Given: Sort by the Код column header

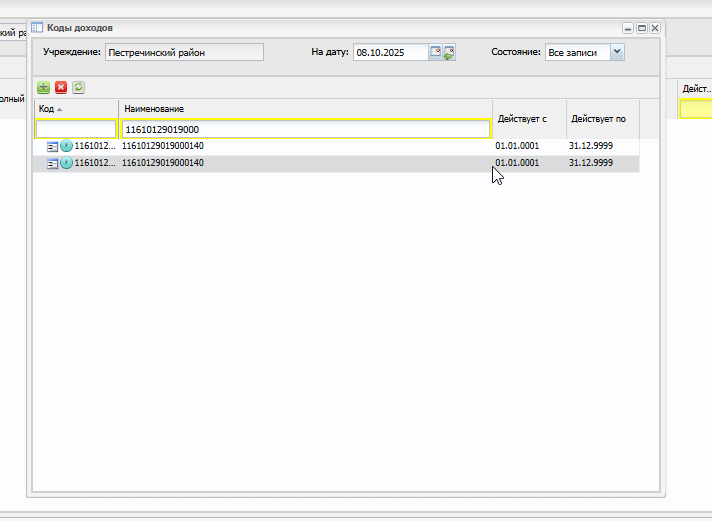Looking at the screenshot, I should (76, 109).
